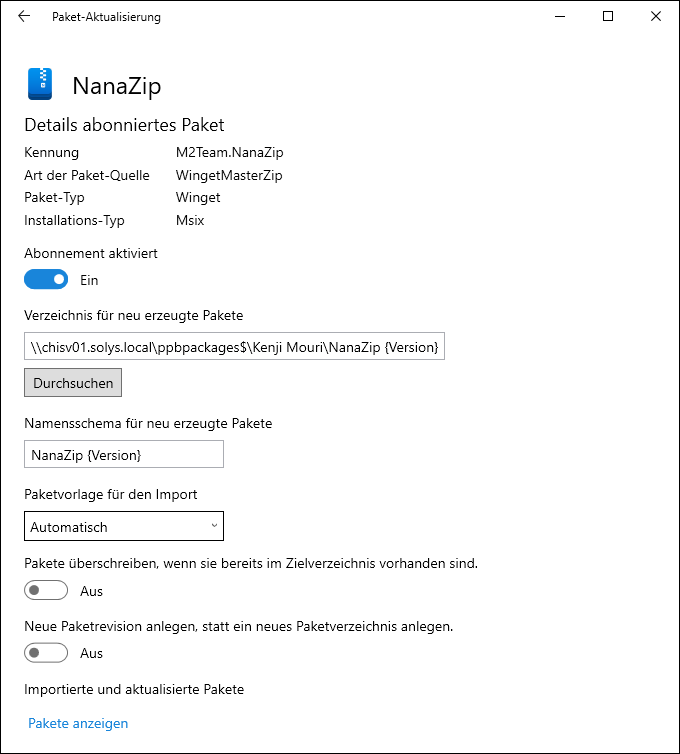Image resolution: width=680 pixels, height=754 pixels.
Task: Click the back arrow icon
Action: [24, 16]
